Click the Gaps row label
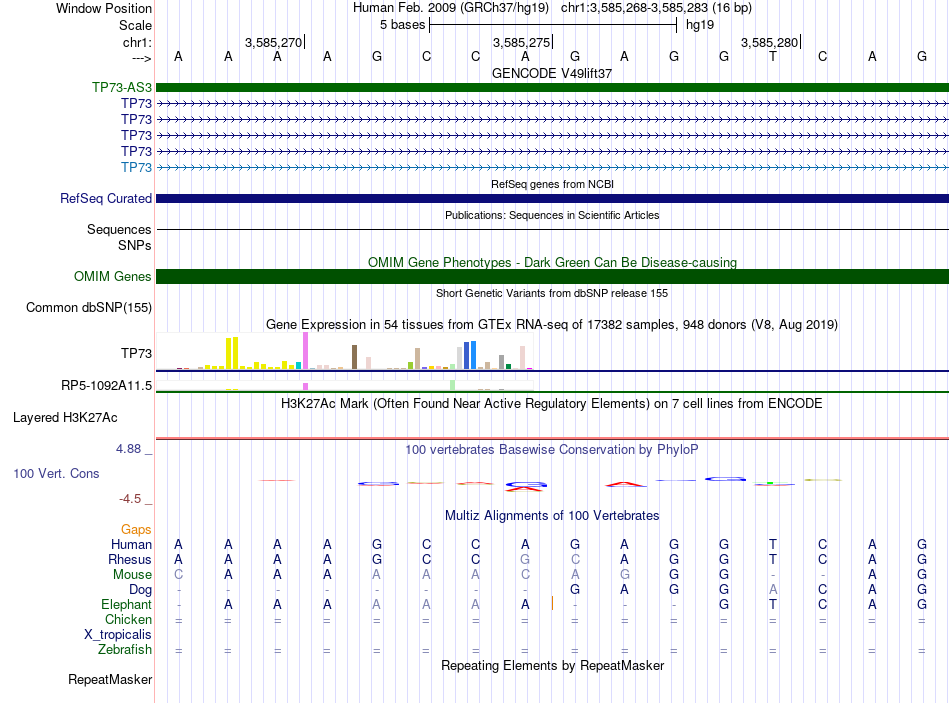The image size is (950, 703). [x=136, y=530]
